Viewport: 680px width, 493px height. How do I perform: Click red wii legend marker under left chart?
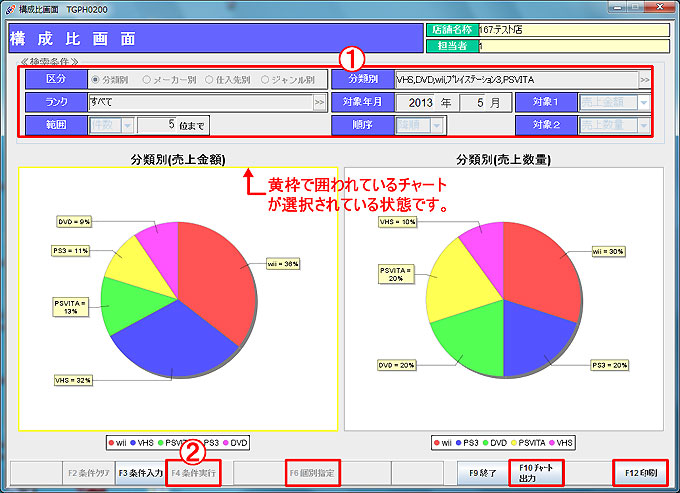(x=111, y=443)
